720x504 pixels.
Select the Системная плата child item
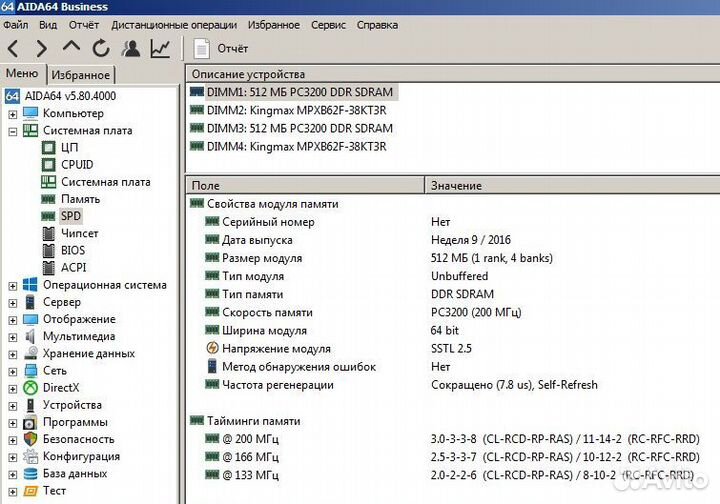pos(106,182)
